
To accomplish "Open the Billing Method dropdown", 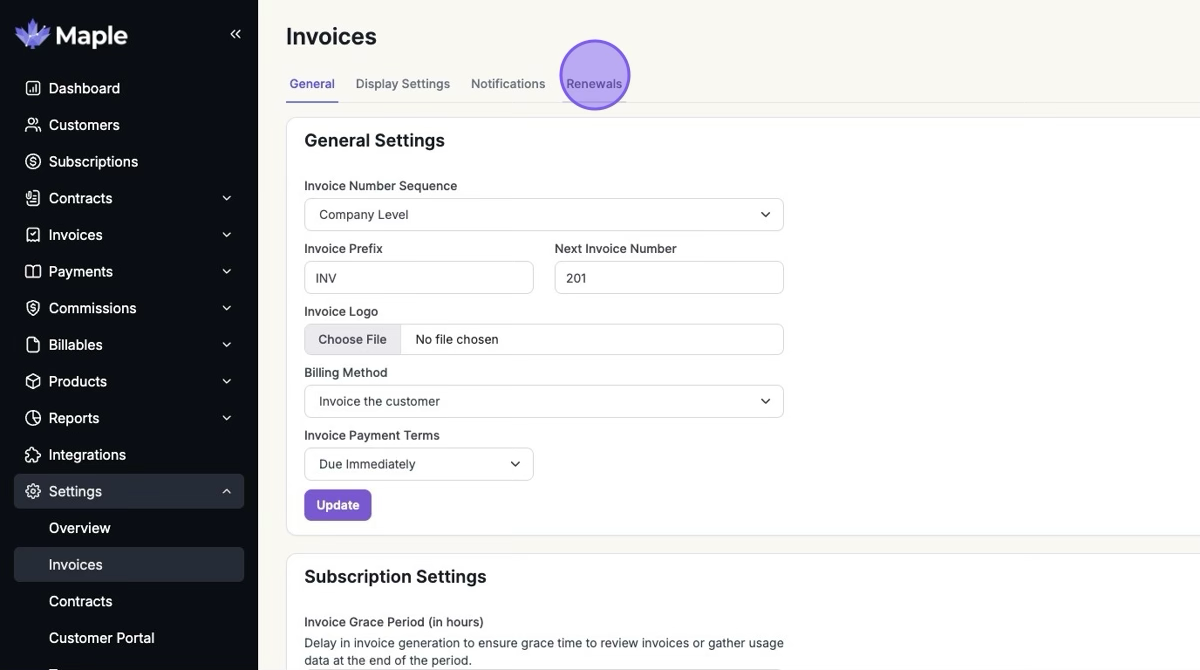I will (543, 401).
